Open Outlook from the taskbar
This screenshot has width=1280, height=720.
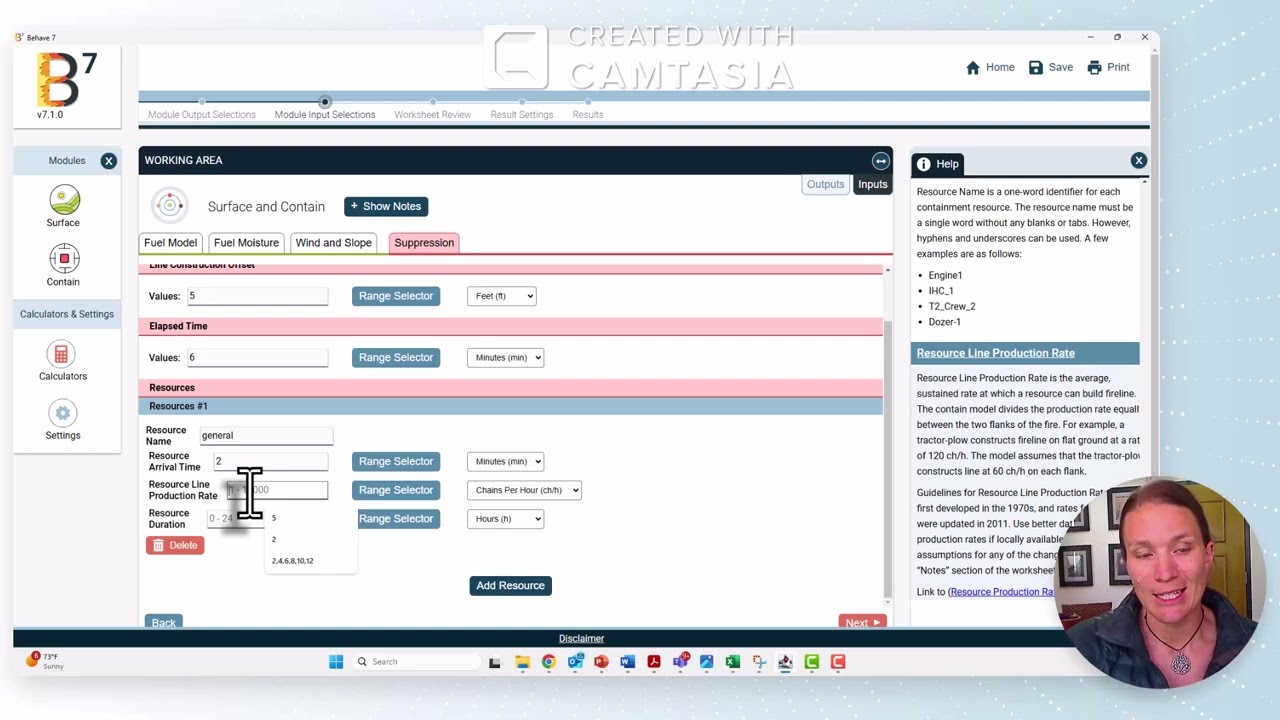click(575, 661)
